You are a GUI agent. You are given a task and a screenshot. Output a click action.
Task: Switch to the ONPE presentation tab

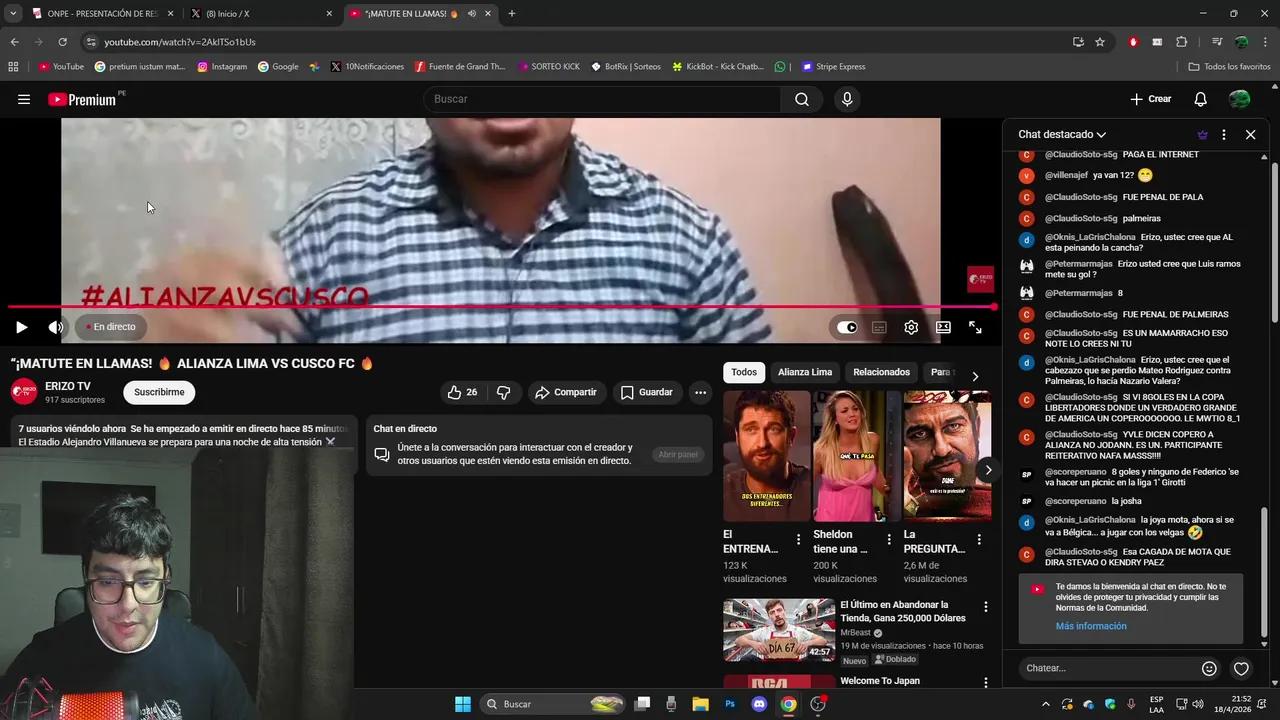tap(103, 14)
